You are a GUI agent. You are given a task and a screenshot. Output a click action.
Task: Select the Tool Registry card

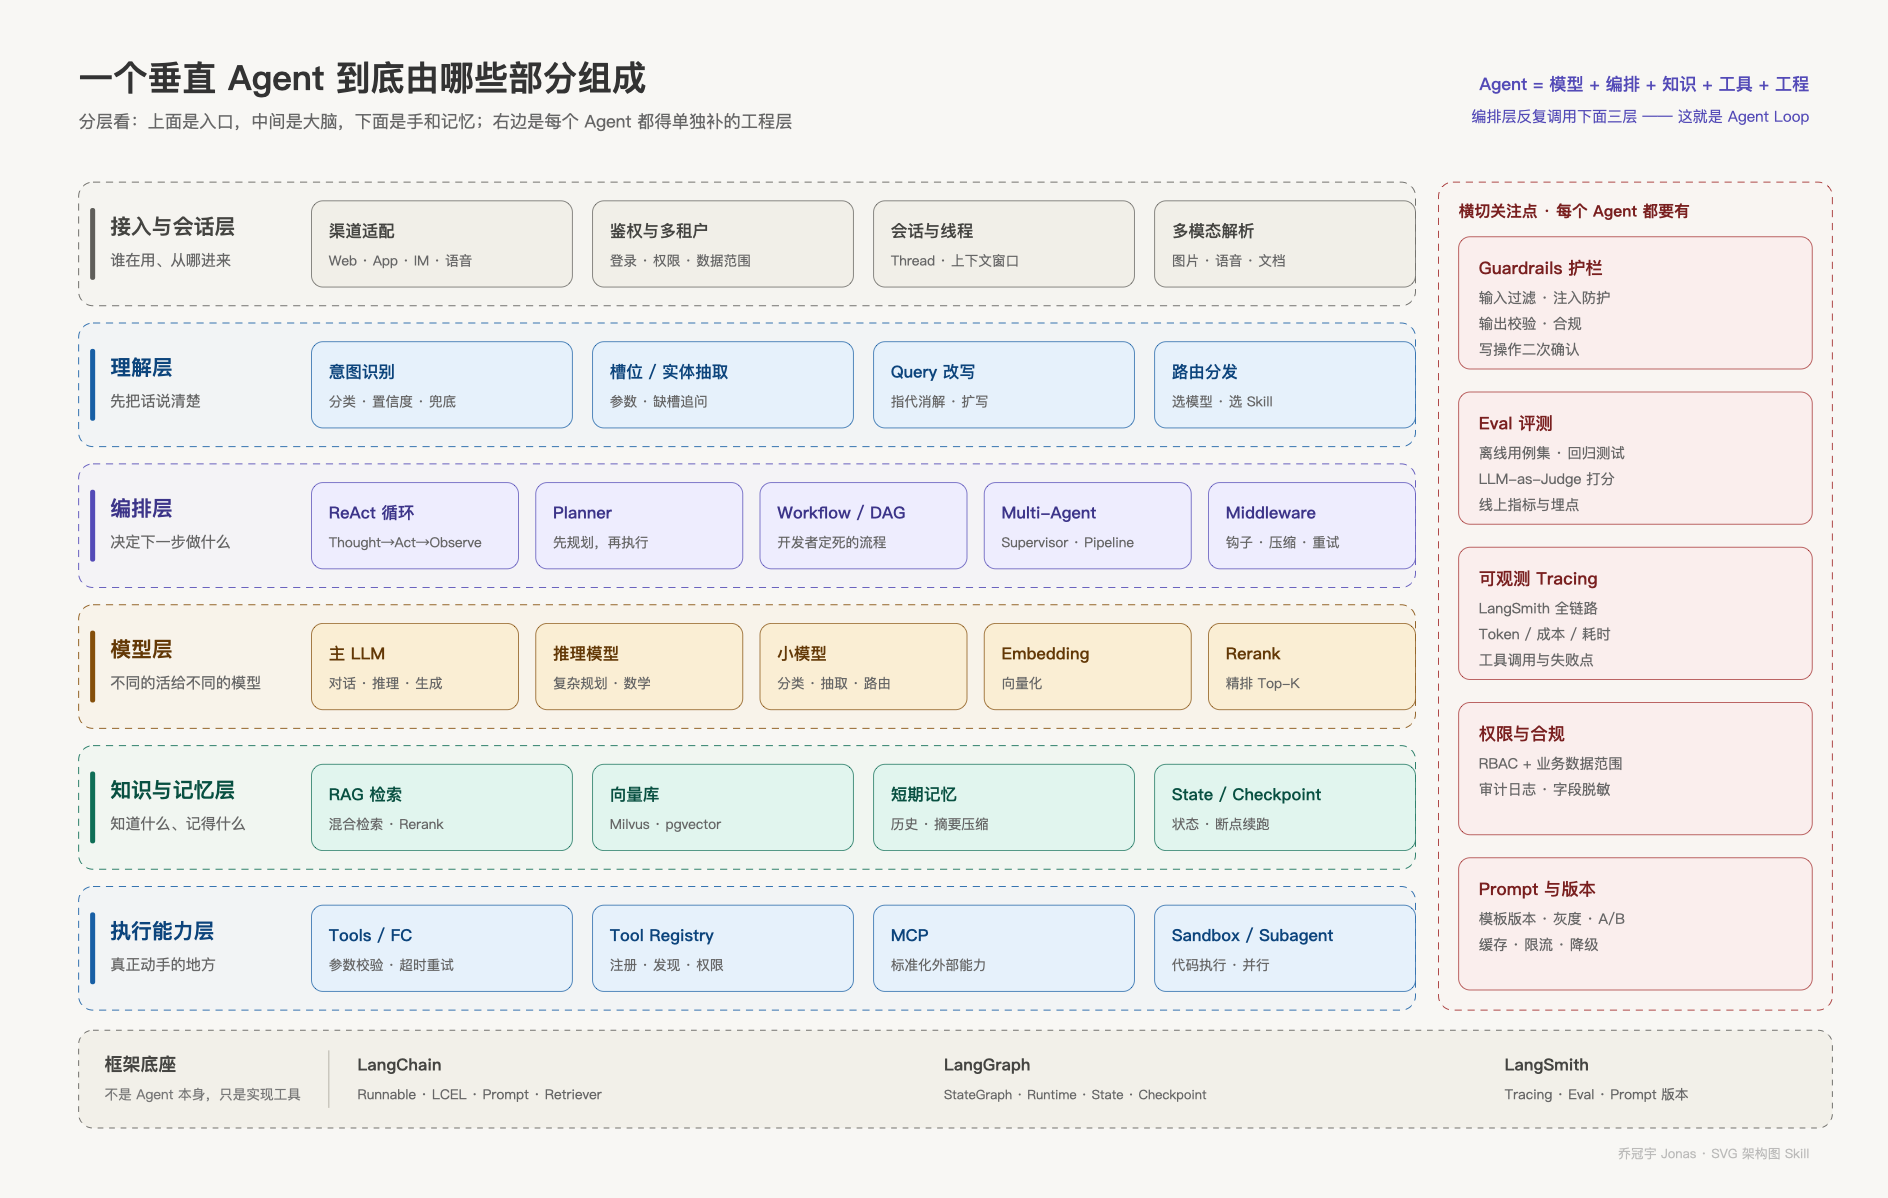(x=723, y=949)
